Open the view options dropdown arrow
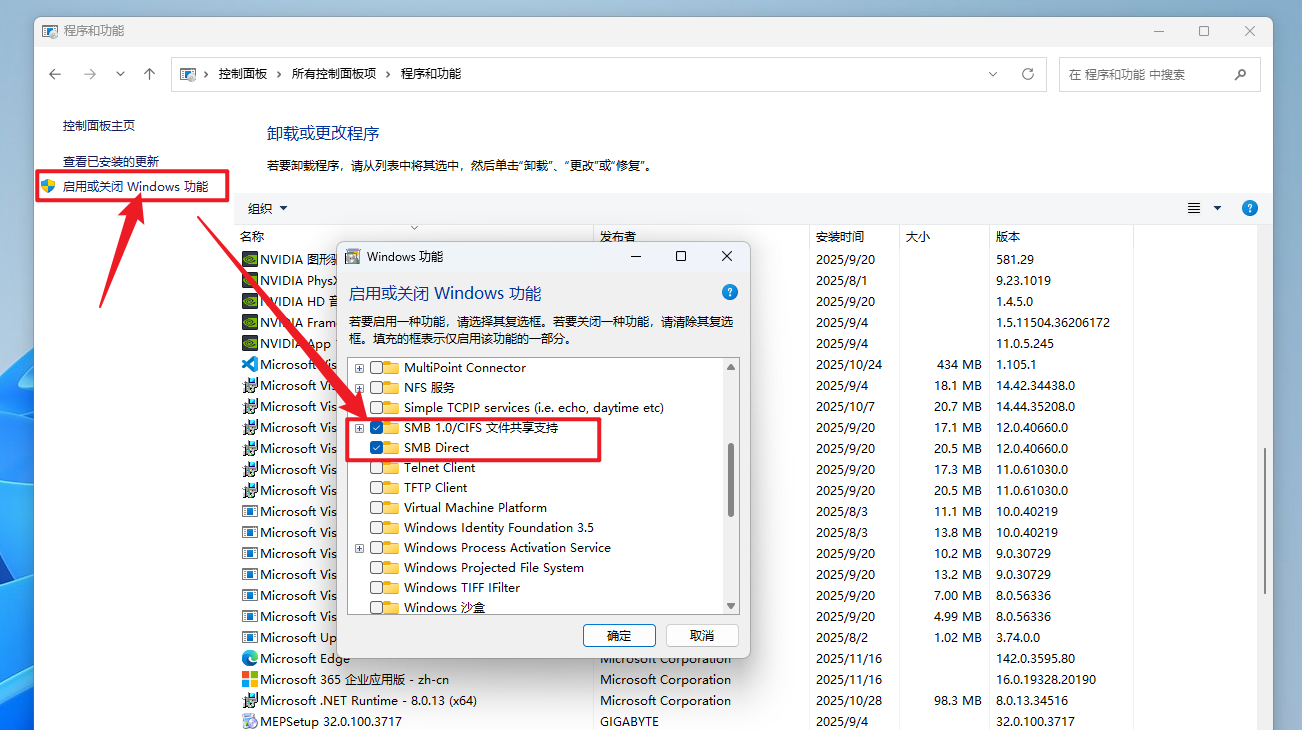This screenshot has width=1302, height=730. tap(1217, 208)
